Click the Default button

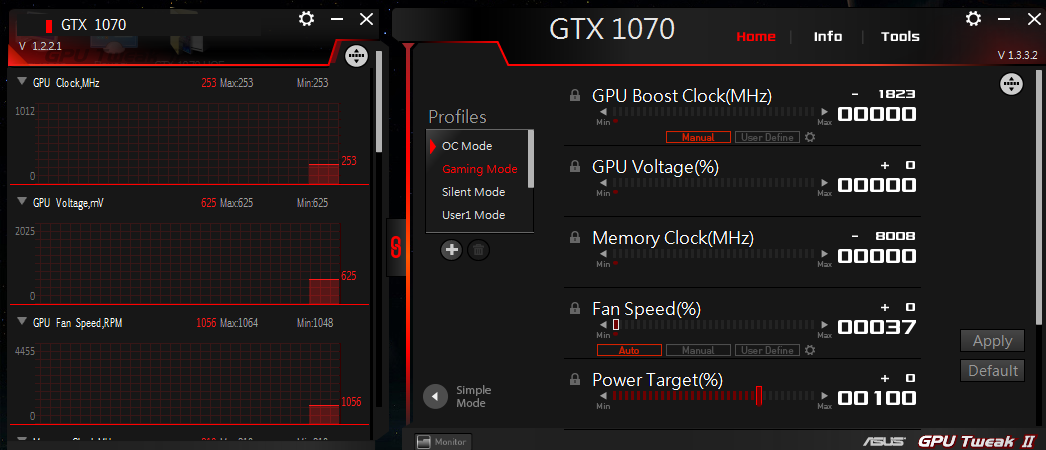coord(992,371)
